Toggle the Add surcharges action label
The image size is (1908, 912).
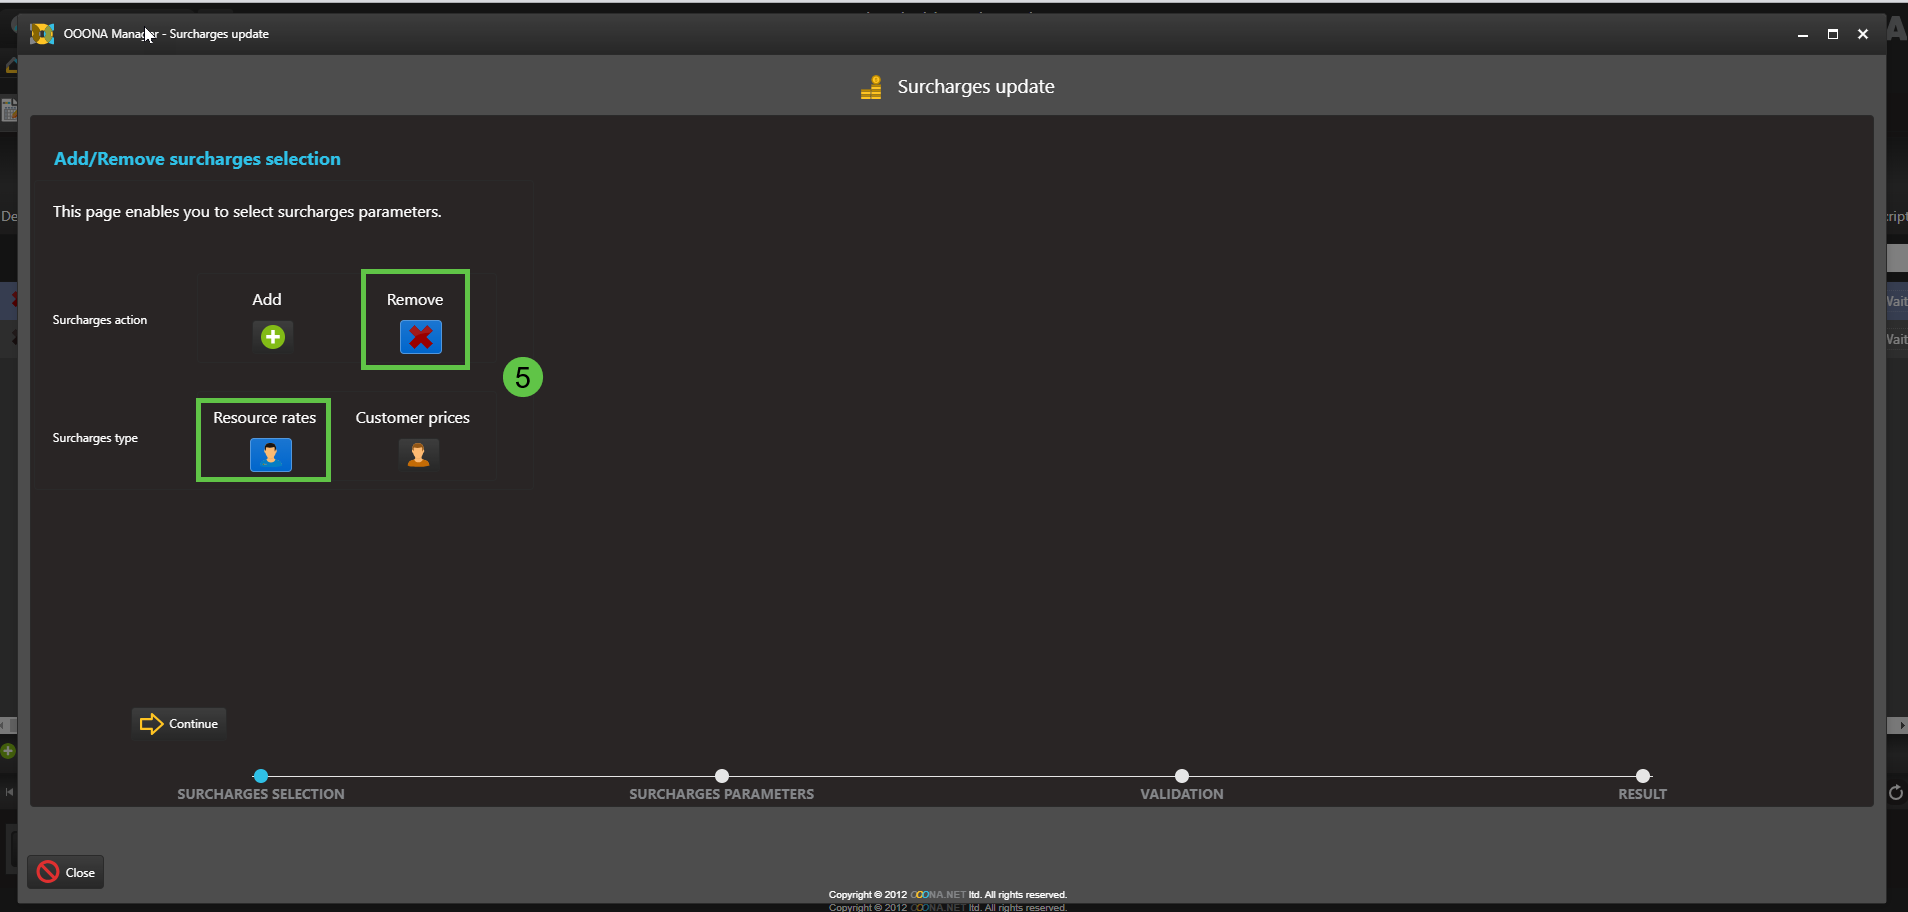266,299
